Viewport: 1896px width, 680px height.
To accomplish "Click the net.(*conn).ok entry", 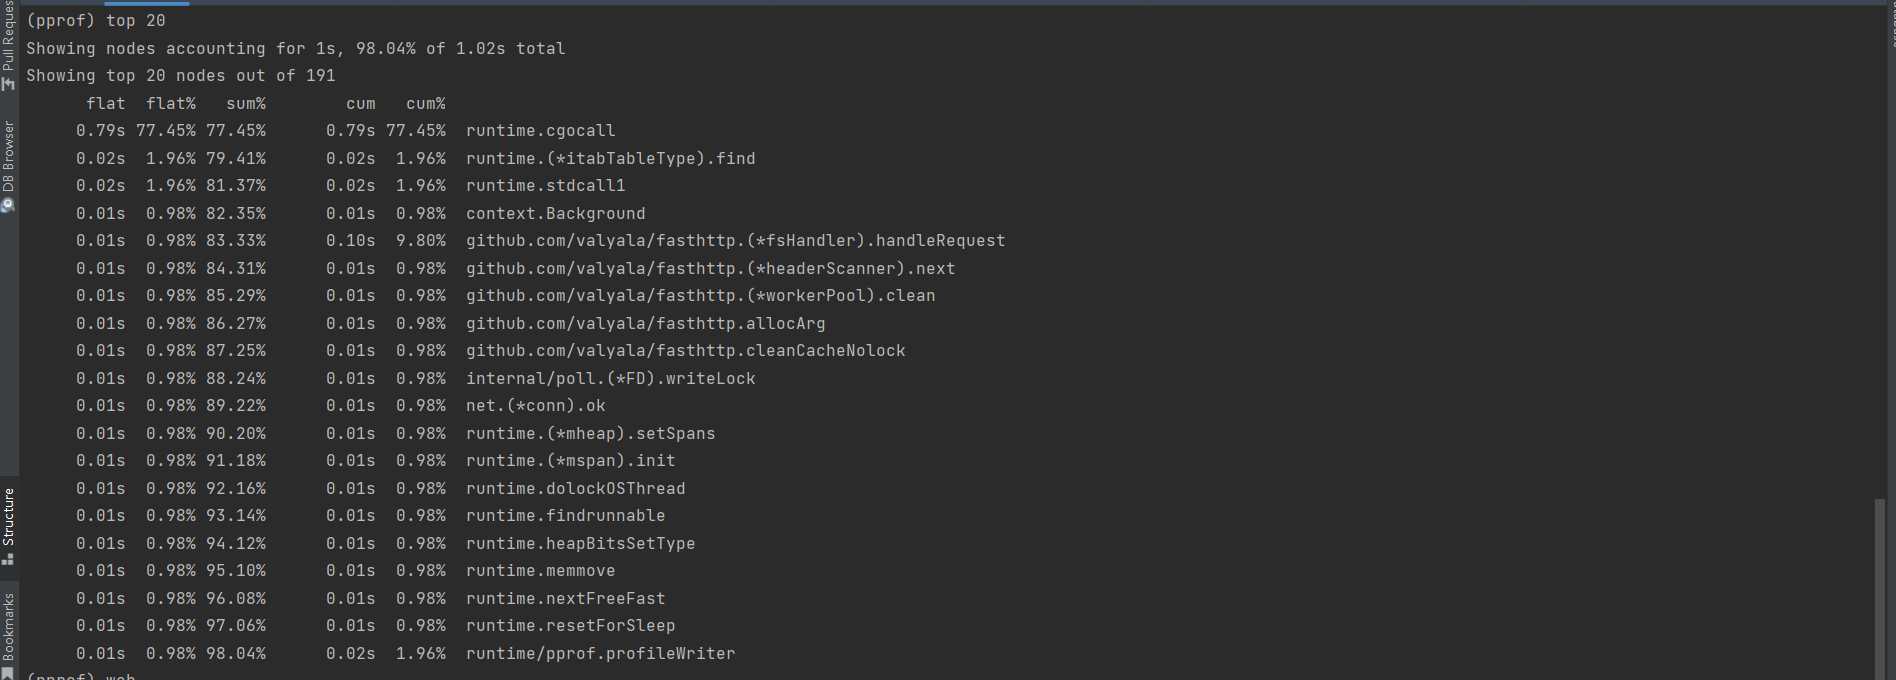I will (535, 406).
